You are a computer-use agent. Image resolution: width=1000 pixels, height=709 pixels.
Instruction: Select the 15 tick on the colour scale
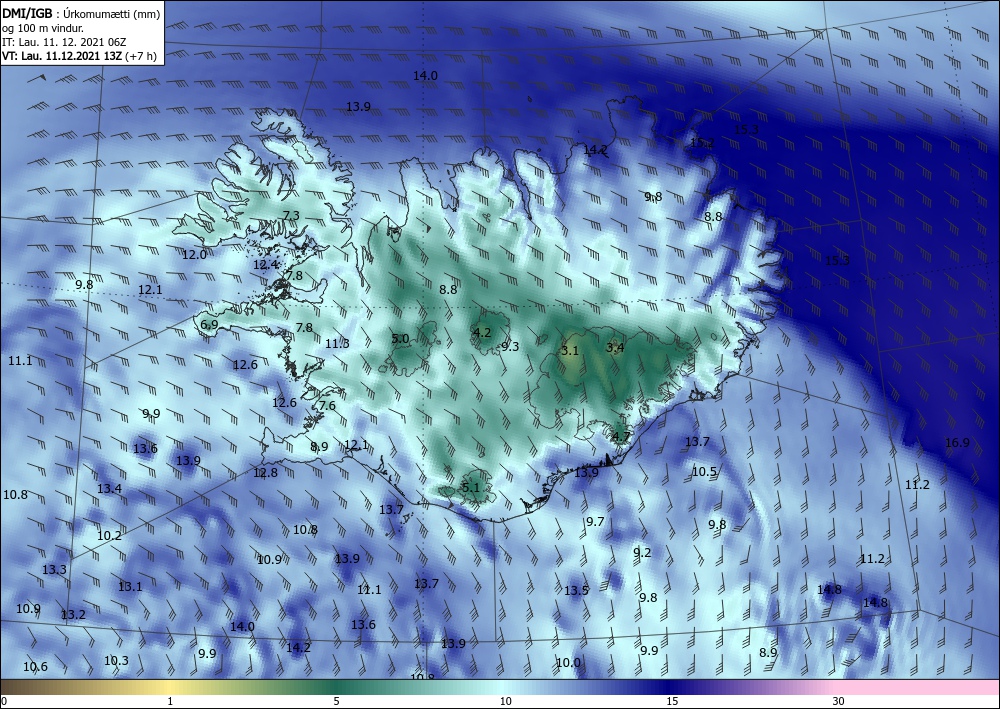(672, 701)
